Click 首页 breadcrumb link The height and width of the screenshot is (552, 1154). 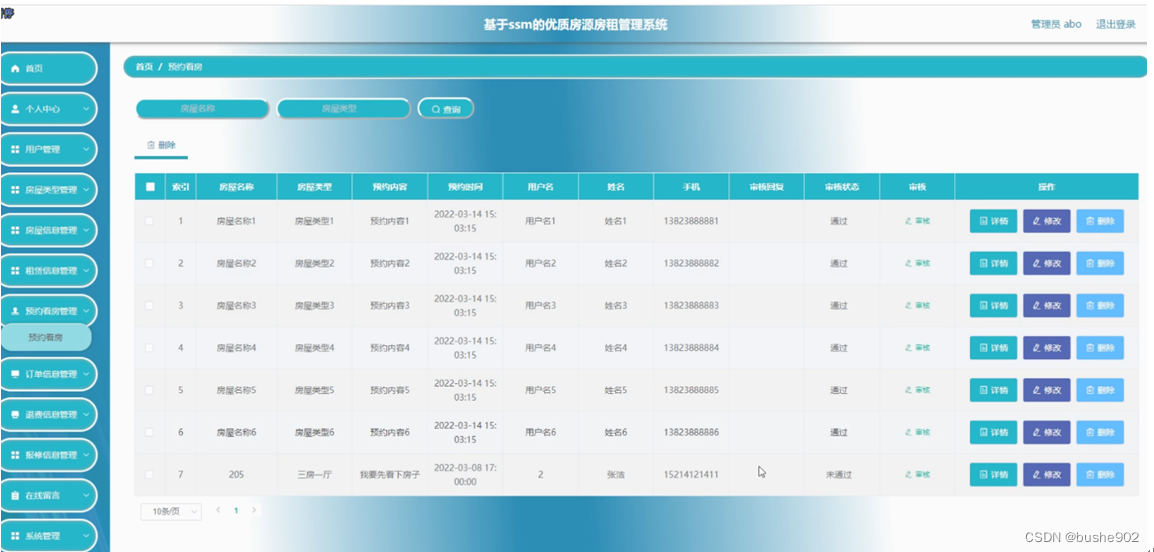click(x=144, y=67)
